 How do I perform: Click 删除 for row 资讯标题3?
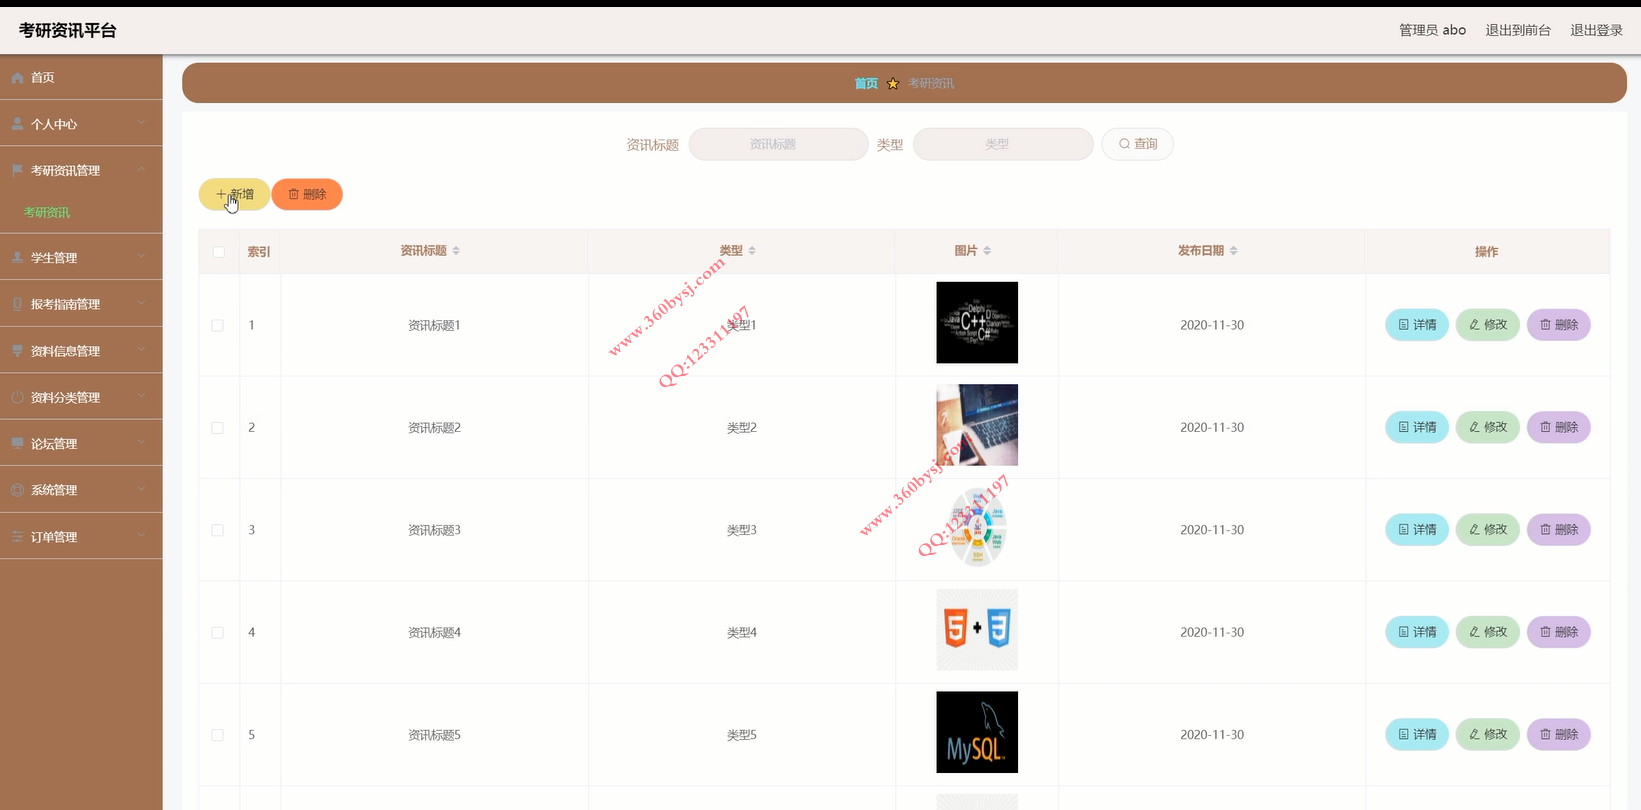pos(1559,530)
